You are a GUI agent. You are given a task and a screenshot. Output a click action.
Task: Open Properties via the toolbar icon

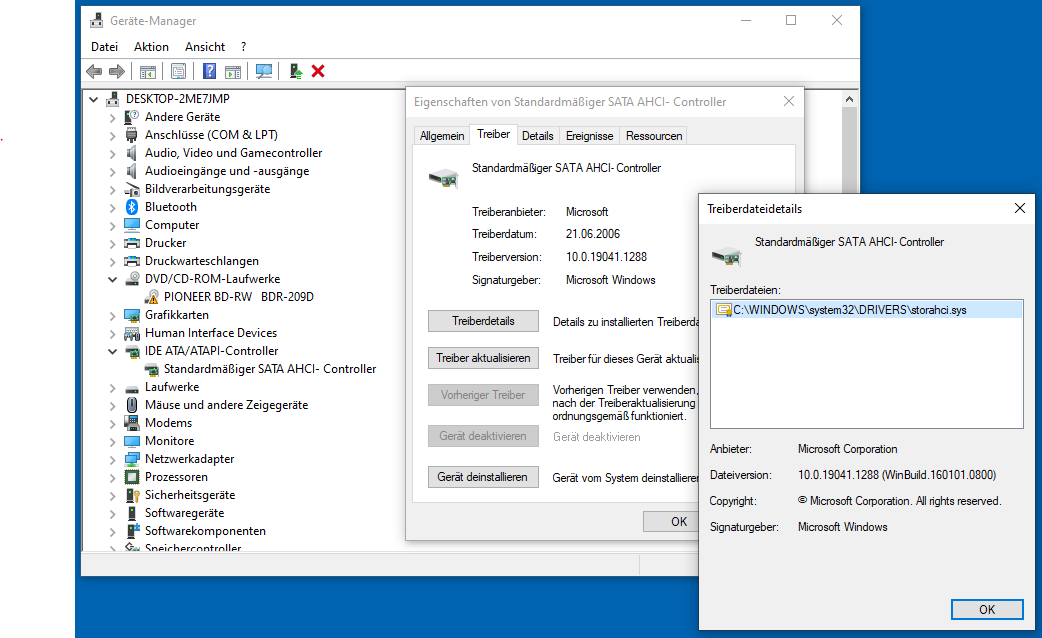click(x=178, y=71)
